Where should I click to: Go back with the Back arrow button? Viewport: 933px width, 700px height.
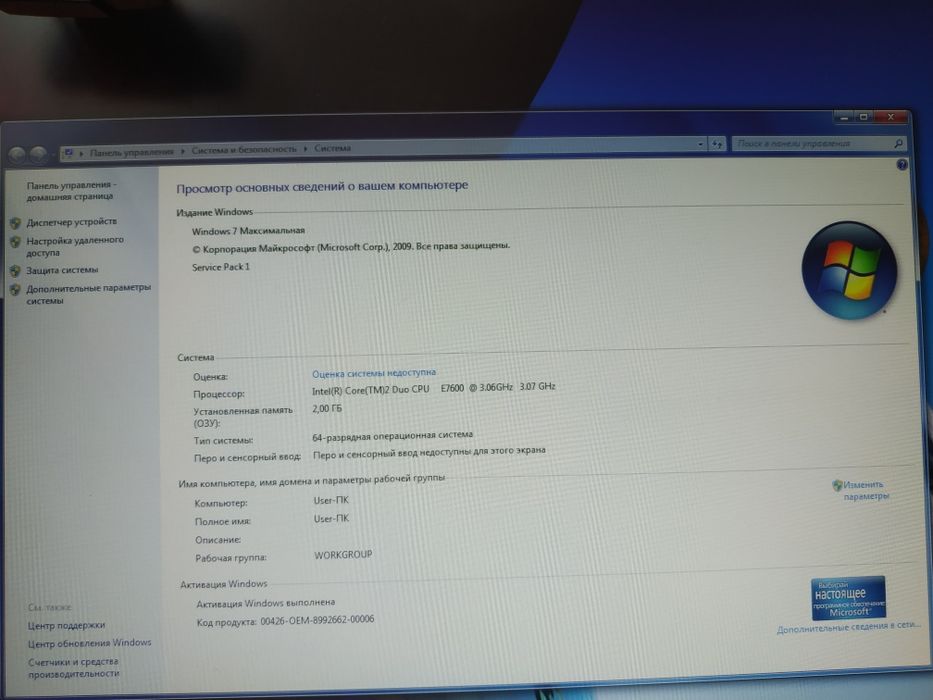17,155
